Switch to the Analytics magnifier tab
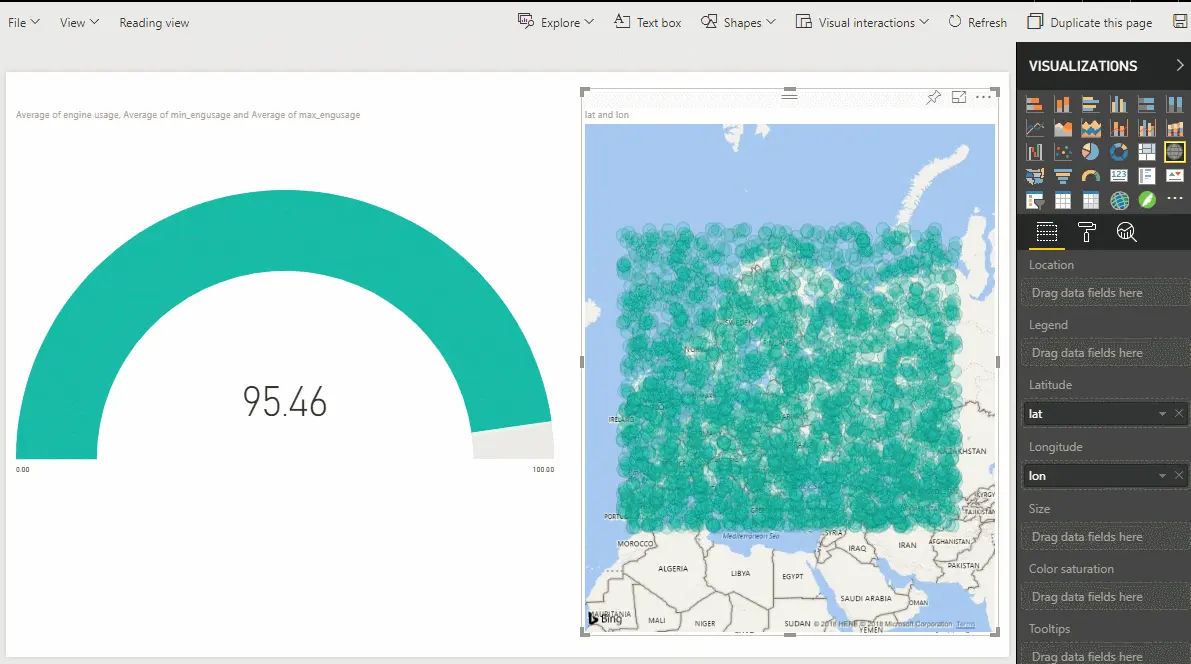 [x=1126, y=232]
